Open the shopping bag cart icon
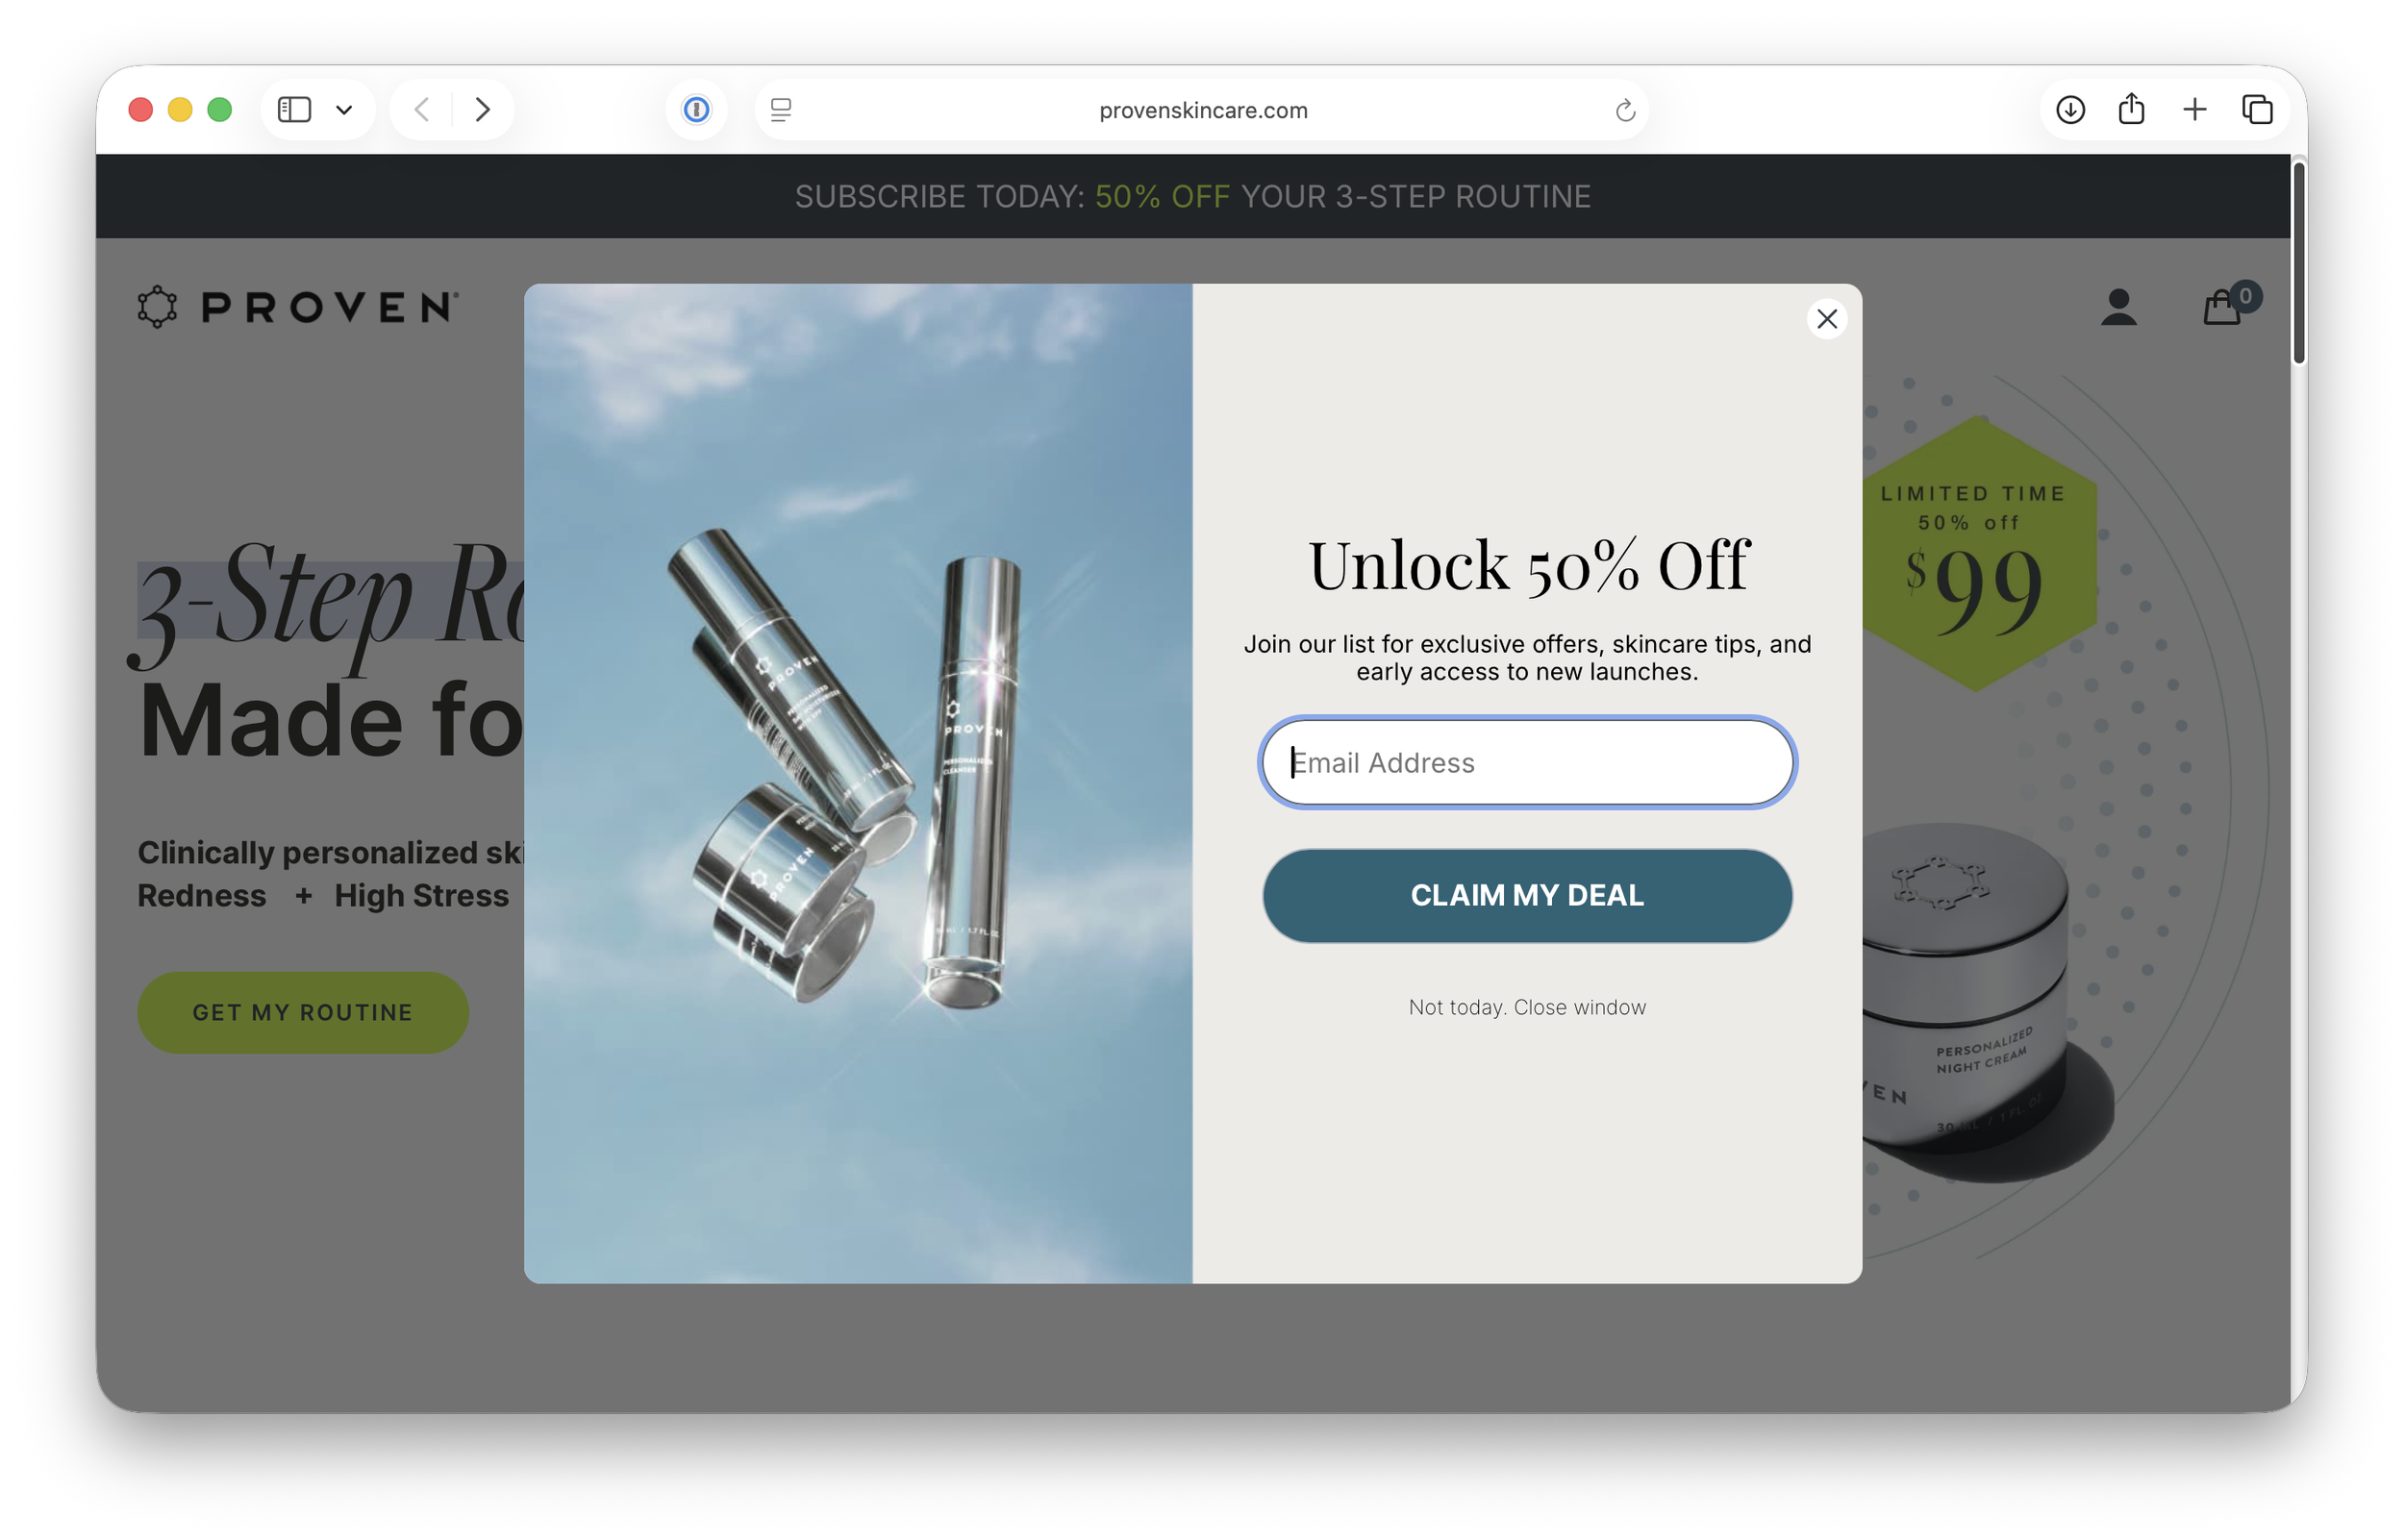 (2221, 308)
